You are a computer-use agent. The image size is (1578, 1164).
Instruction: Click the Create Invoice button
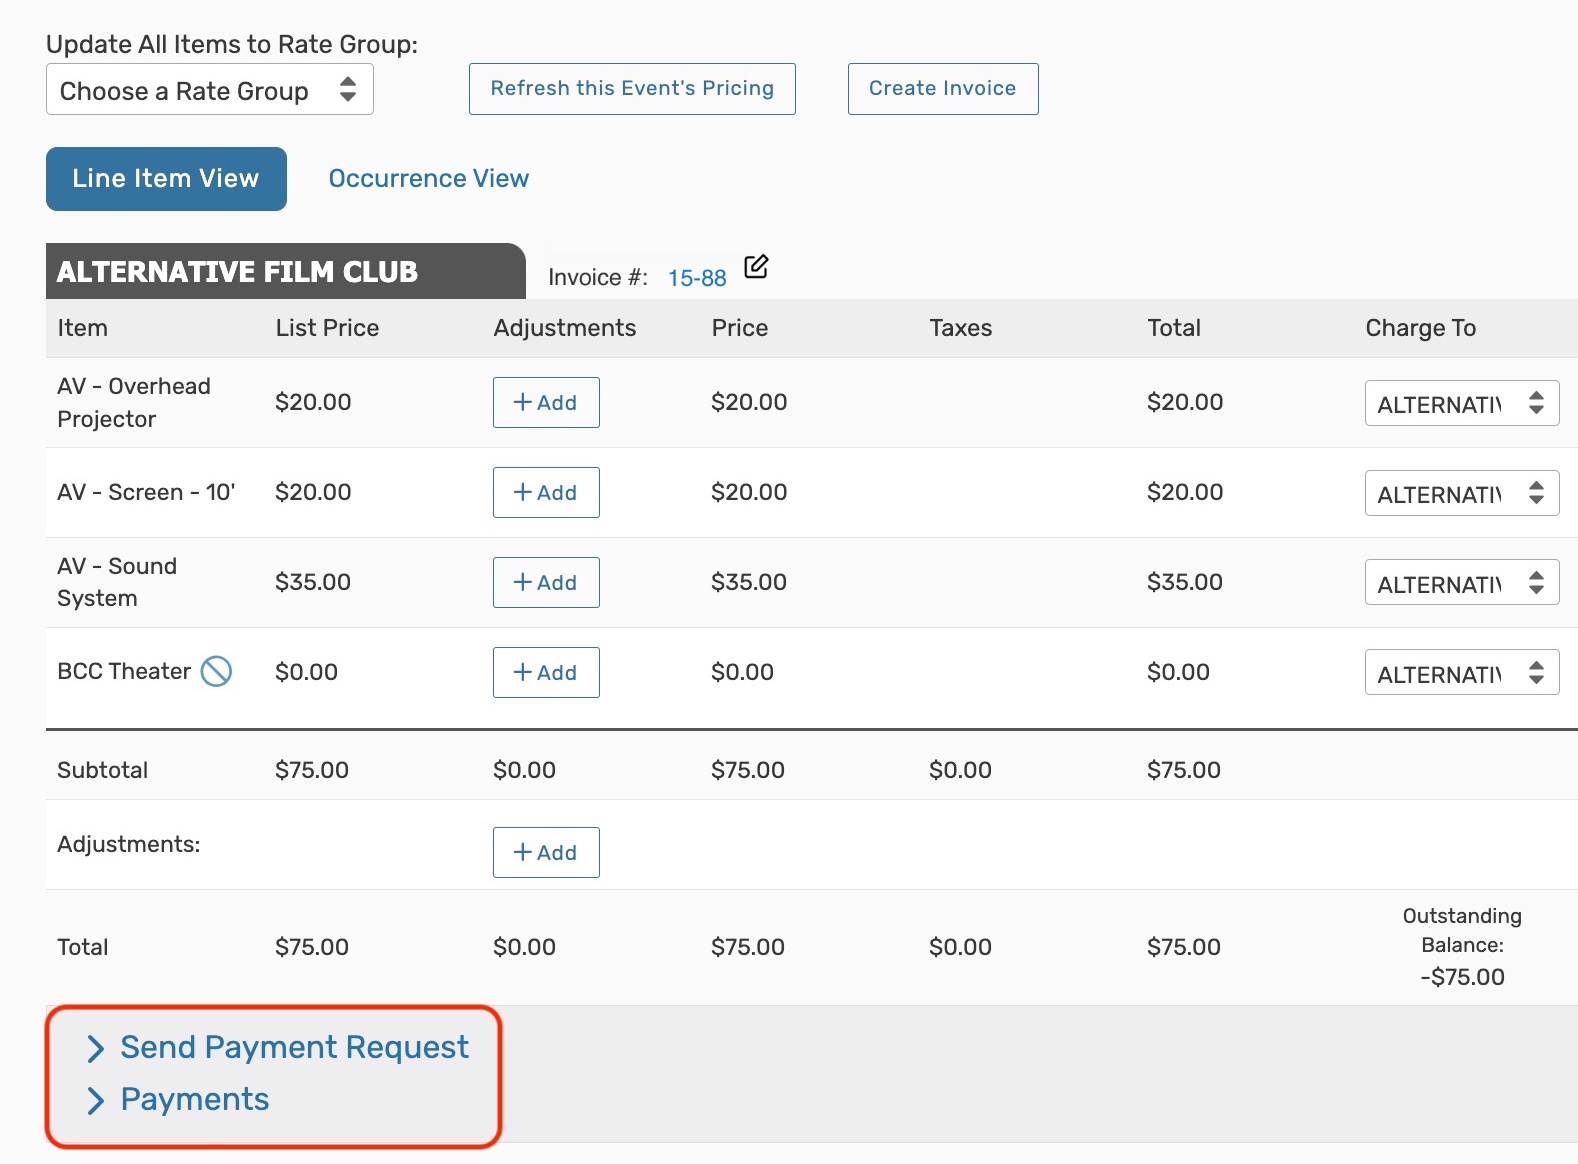(942, 89)
